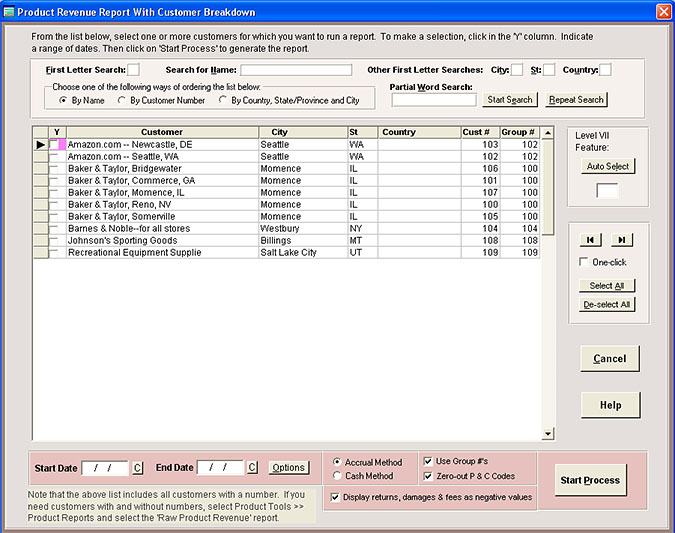Click the Partial Word Search field
The width and height of the screenshot is (675, 533).
433,99
